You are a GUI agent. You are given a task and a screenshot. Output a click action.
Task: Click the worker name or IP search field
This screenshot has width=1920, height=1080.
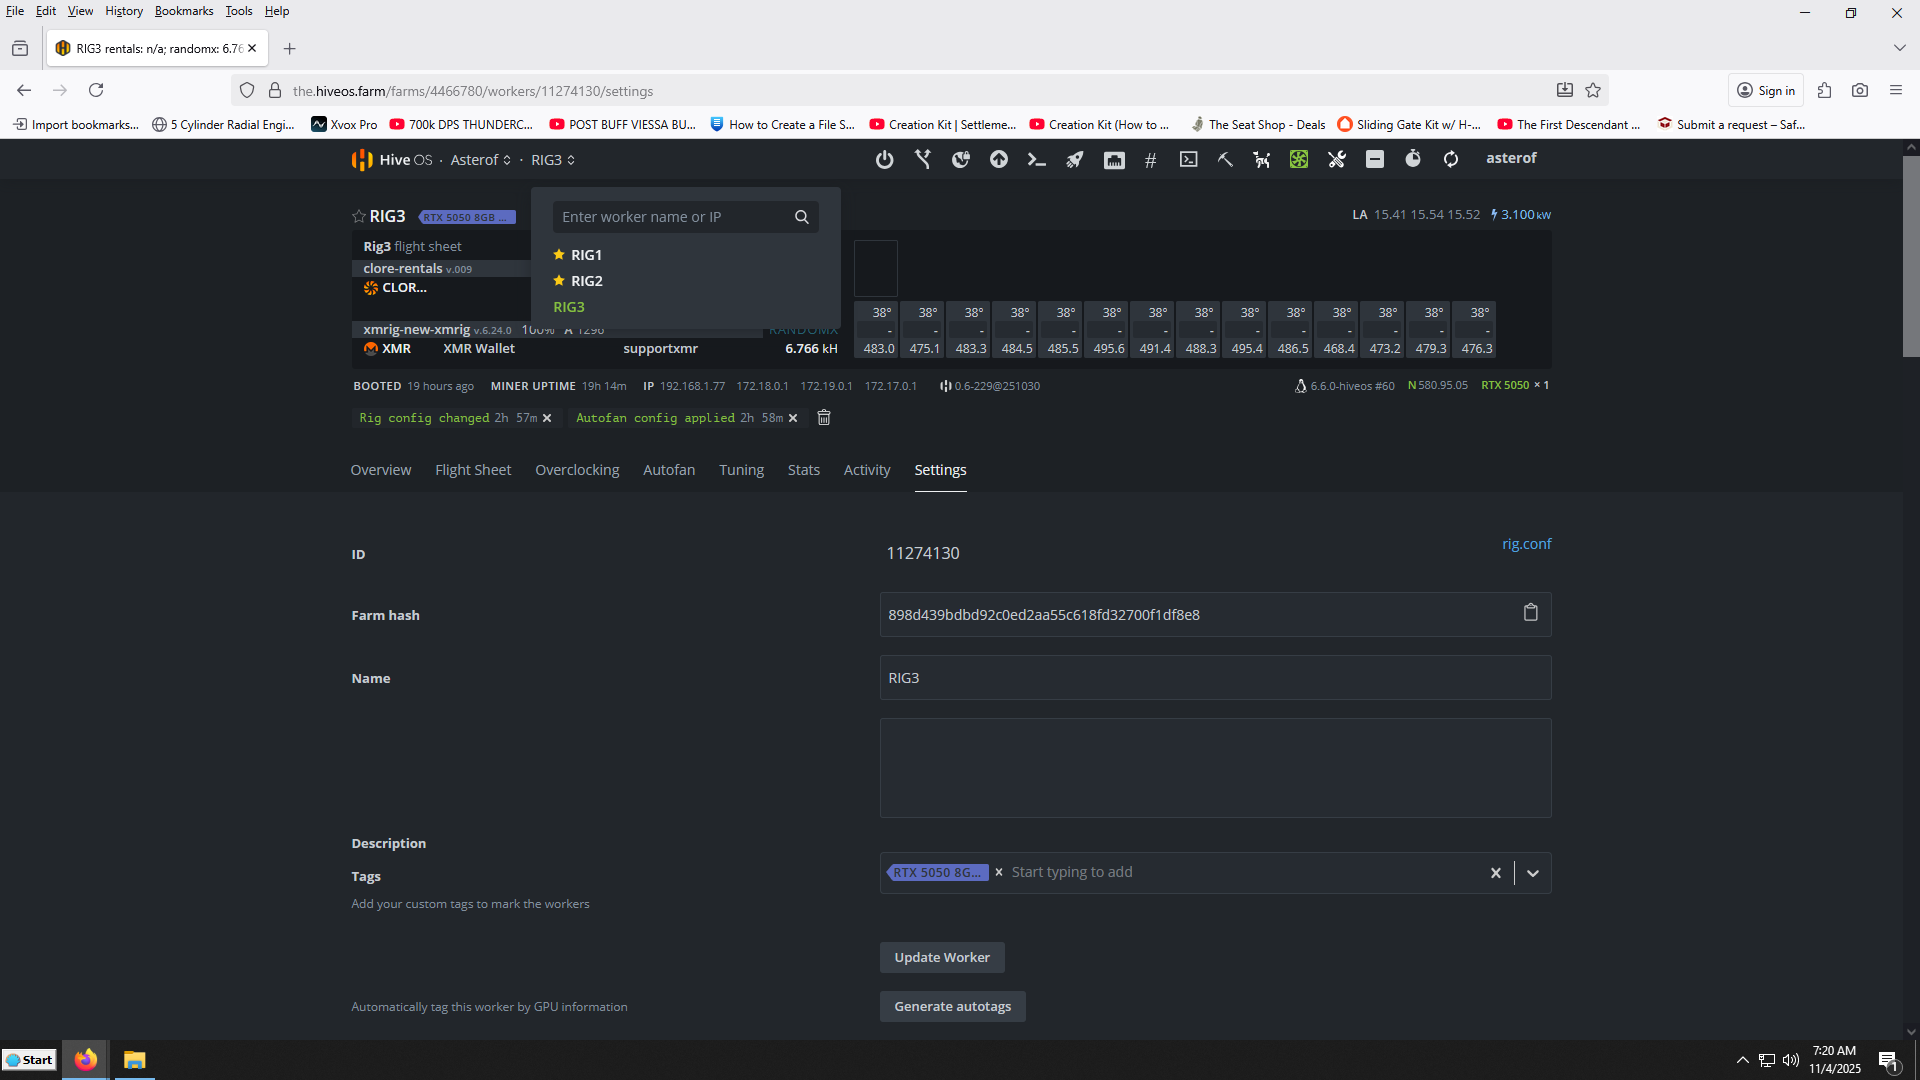tap(672, 217)
